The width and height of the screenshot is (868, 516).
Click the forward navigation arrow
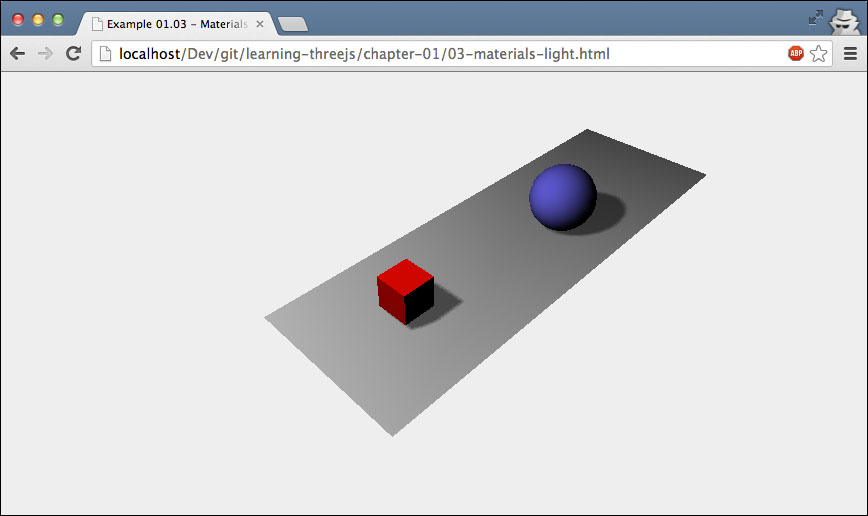pos(45,54)
